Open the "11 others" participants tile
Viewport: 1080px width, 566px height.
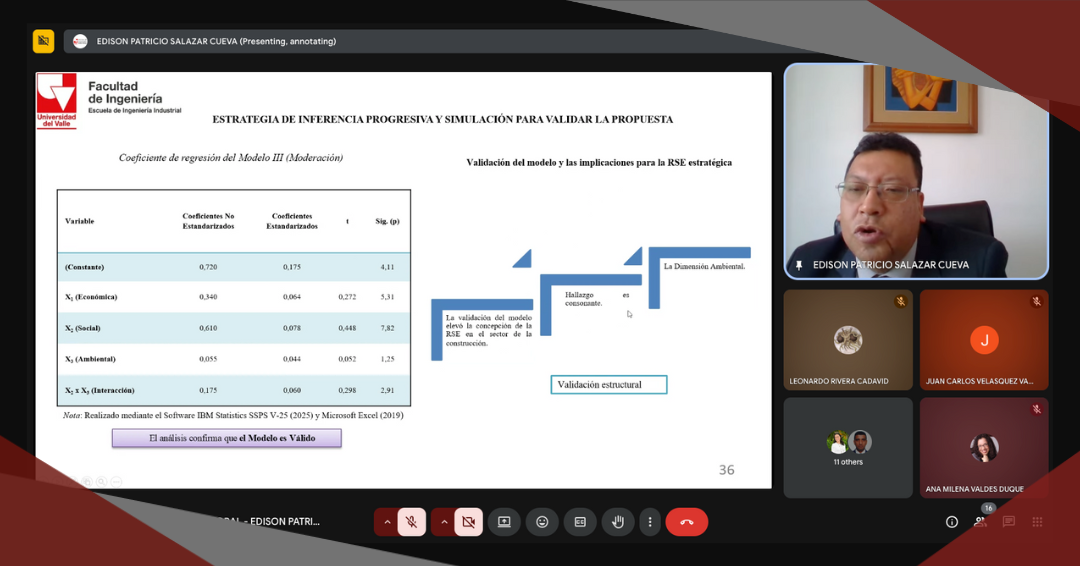847,447
